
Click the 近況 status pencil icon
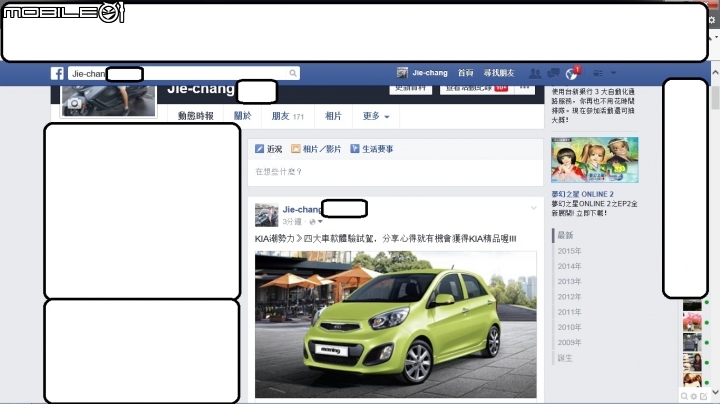pyautogui.click(x=259, y=149)
